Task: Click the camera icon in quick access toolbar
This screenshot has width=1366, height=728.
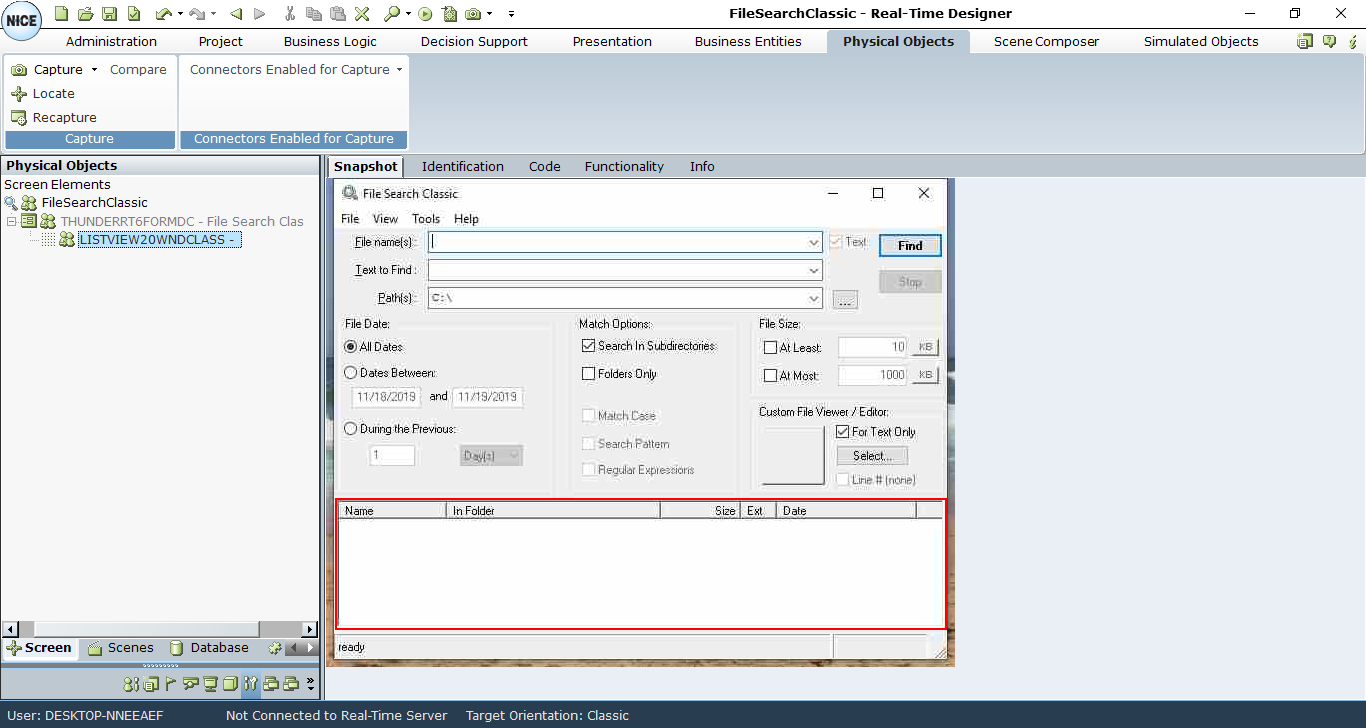Action: pyautogui.click(x=473, y=14)
